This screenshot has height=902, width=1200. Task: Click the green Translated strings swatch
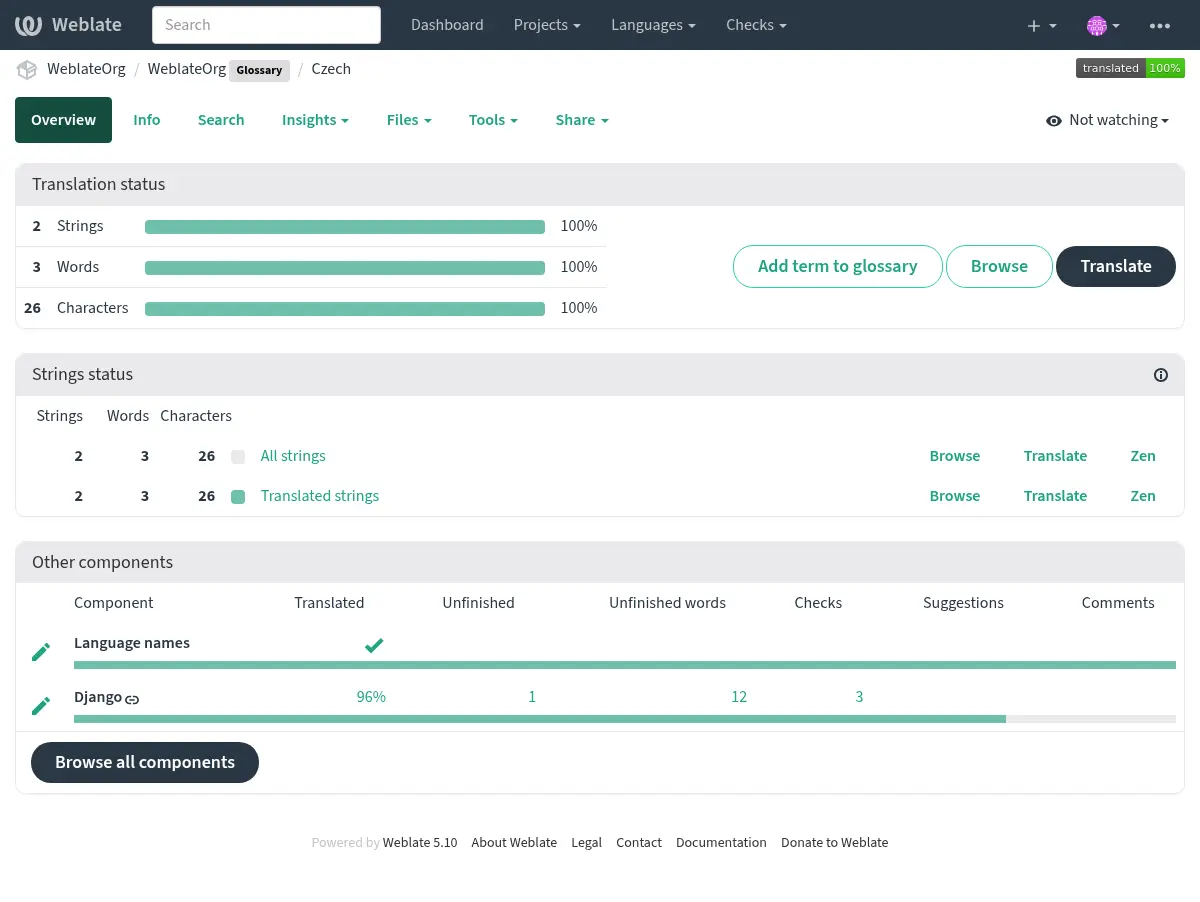(238, 497)
